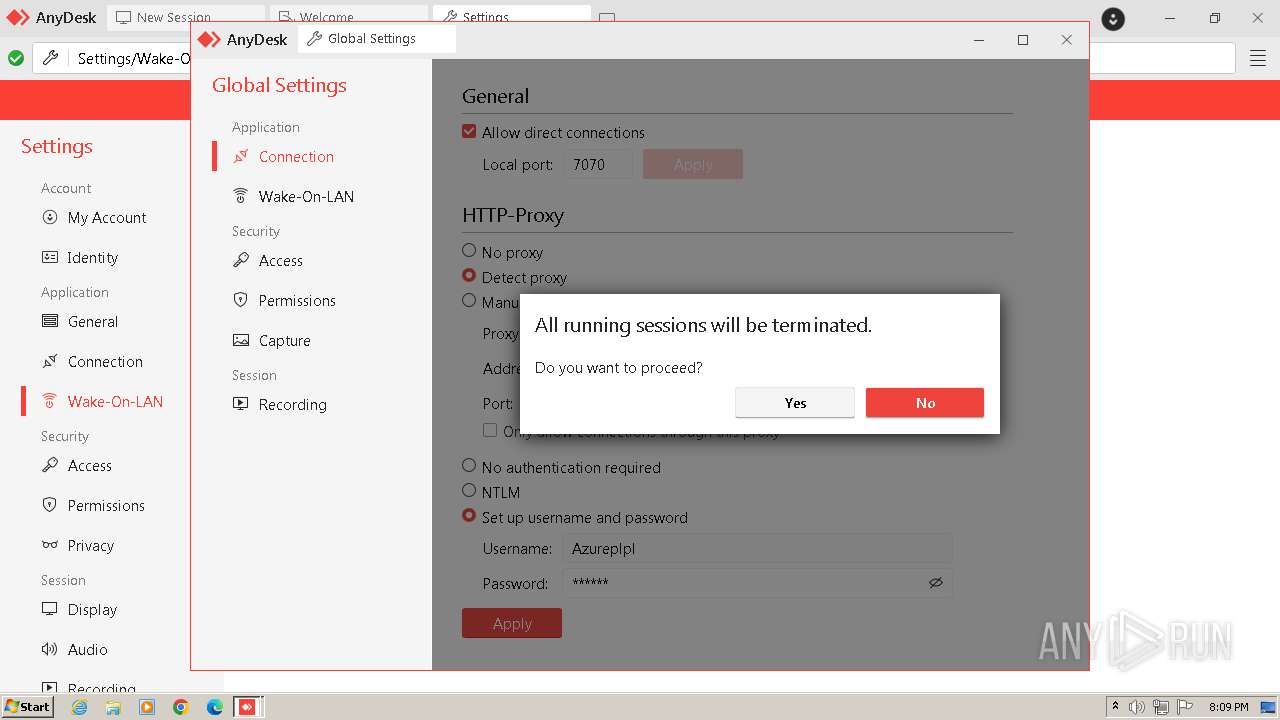
Task: Click the red Apply button below password
Action: 512,623
